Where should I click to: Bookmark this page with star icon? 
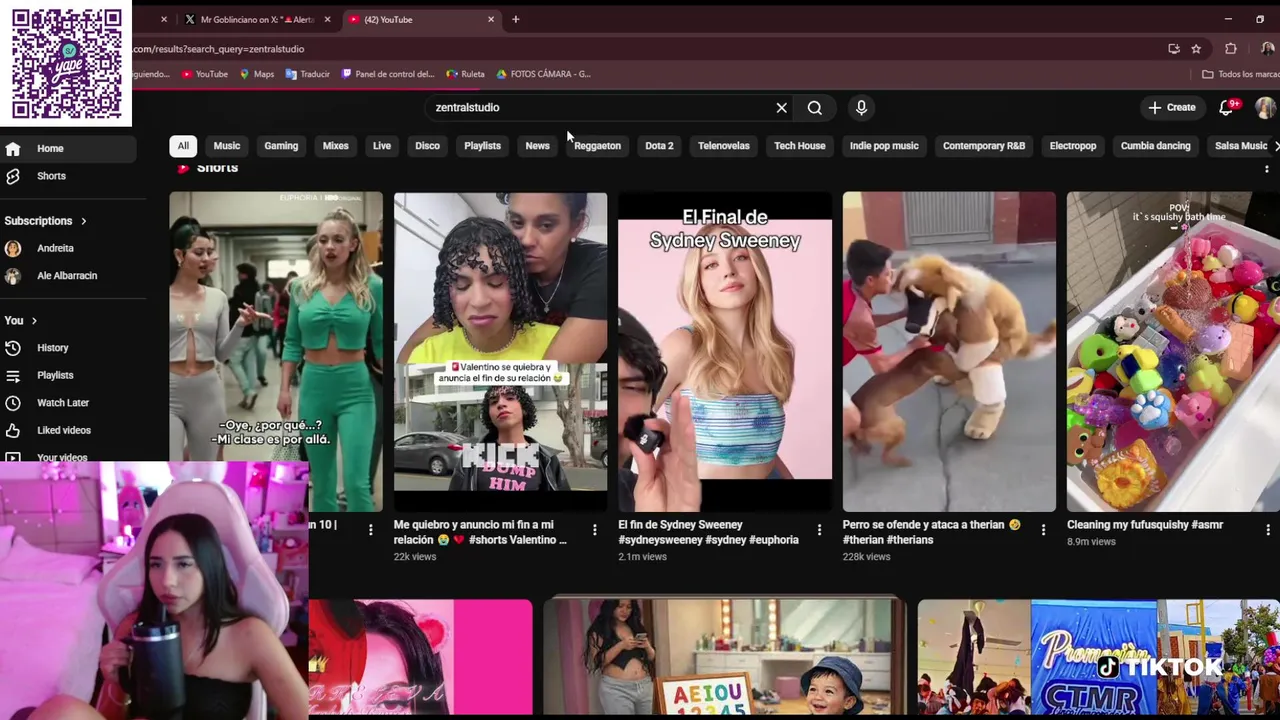[1196, 49]
